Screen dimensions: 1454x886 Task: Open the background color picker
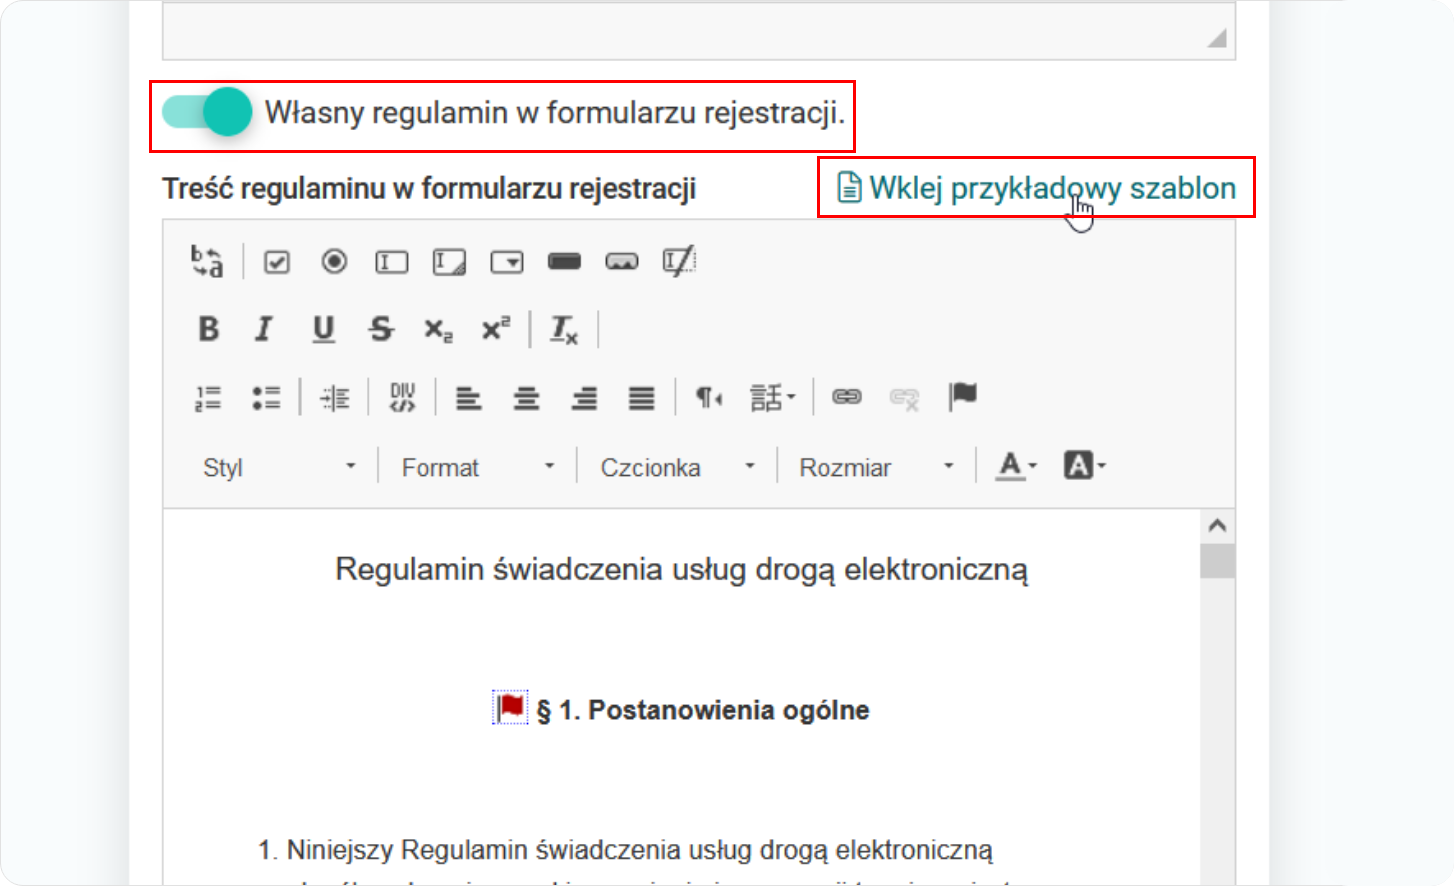click(1084, 466)
